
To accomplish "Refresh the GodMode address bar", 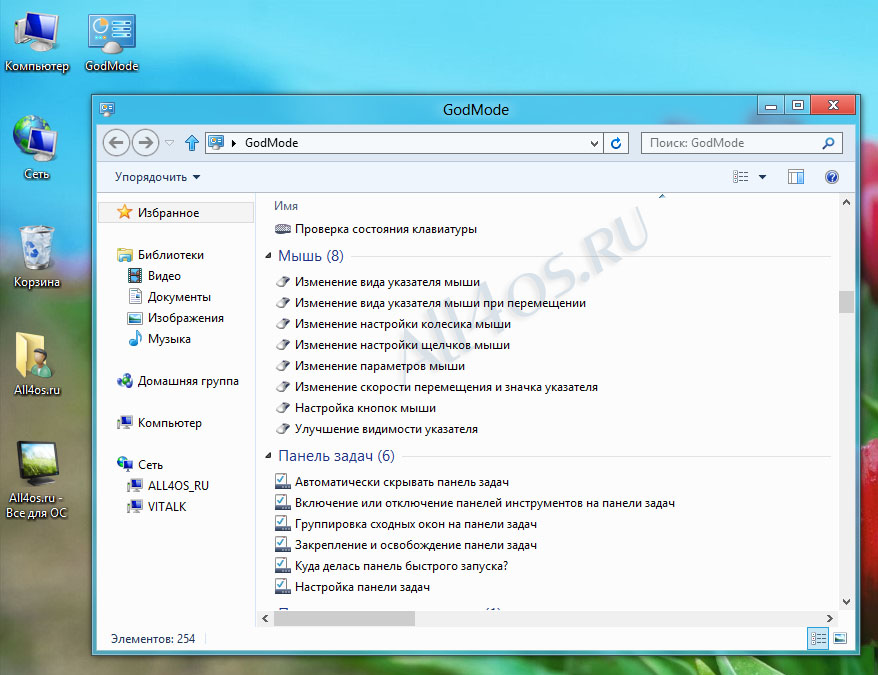I will point(616,143).
